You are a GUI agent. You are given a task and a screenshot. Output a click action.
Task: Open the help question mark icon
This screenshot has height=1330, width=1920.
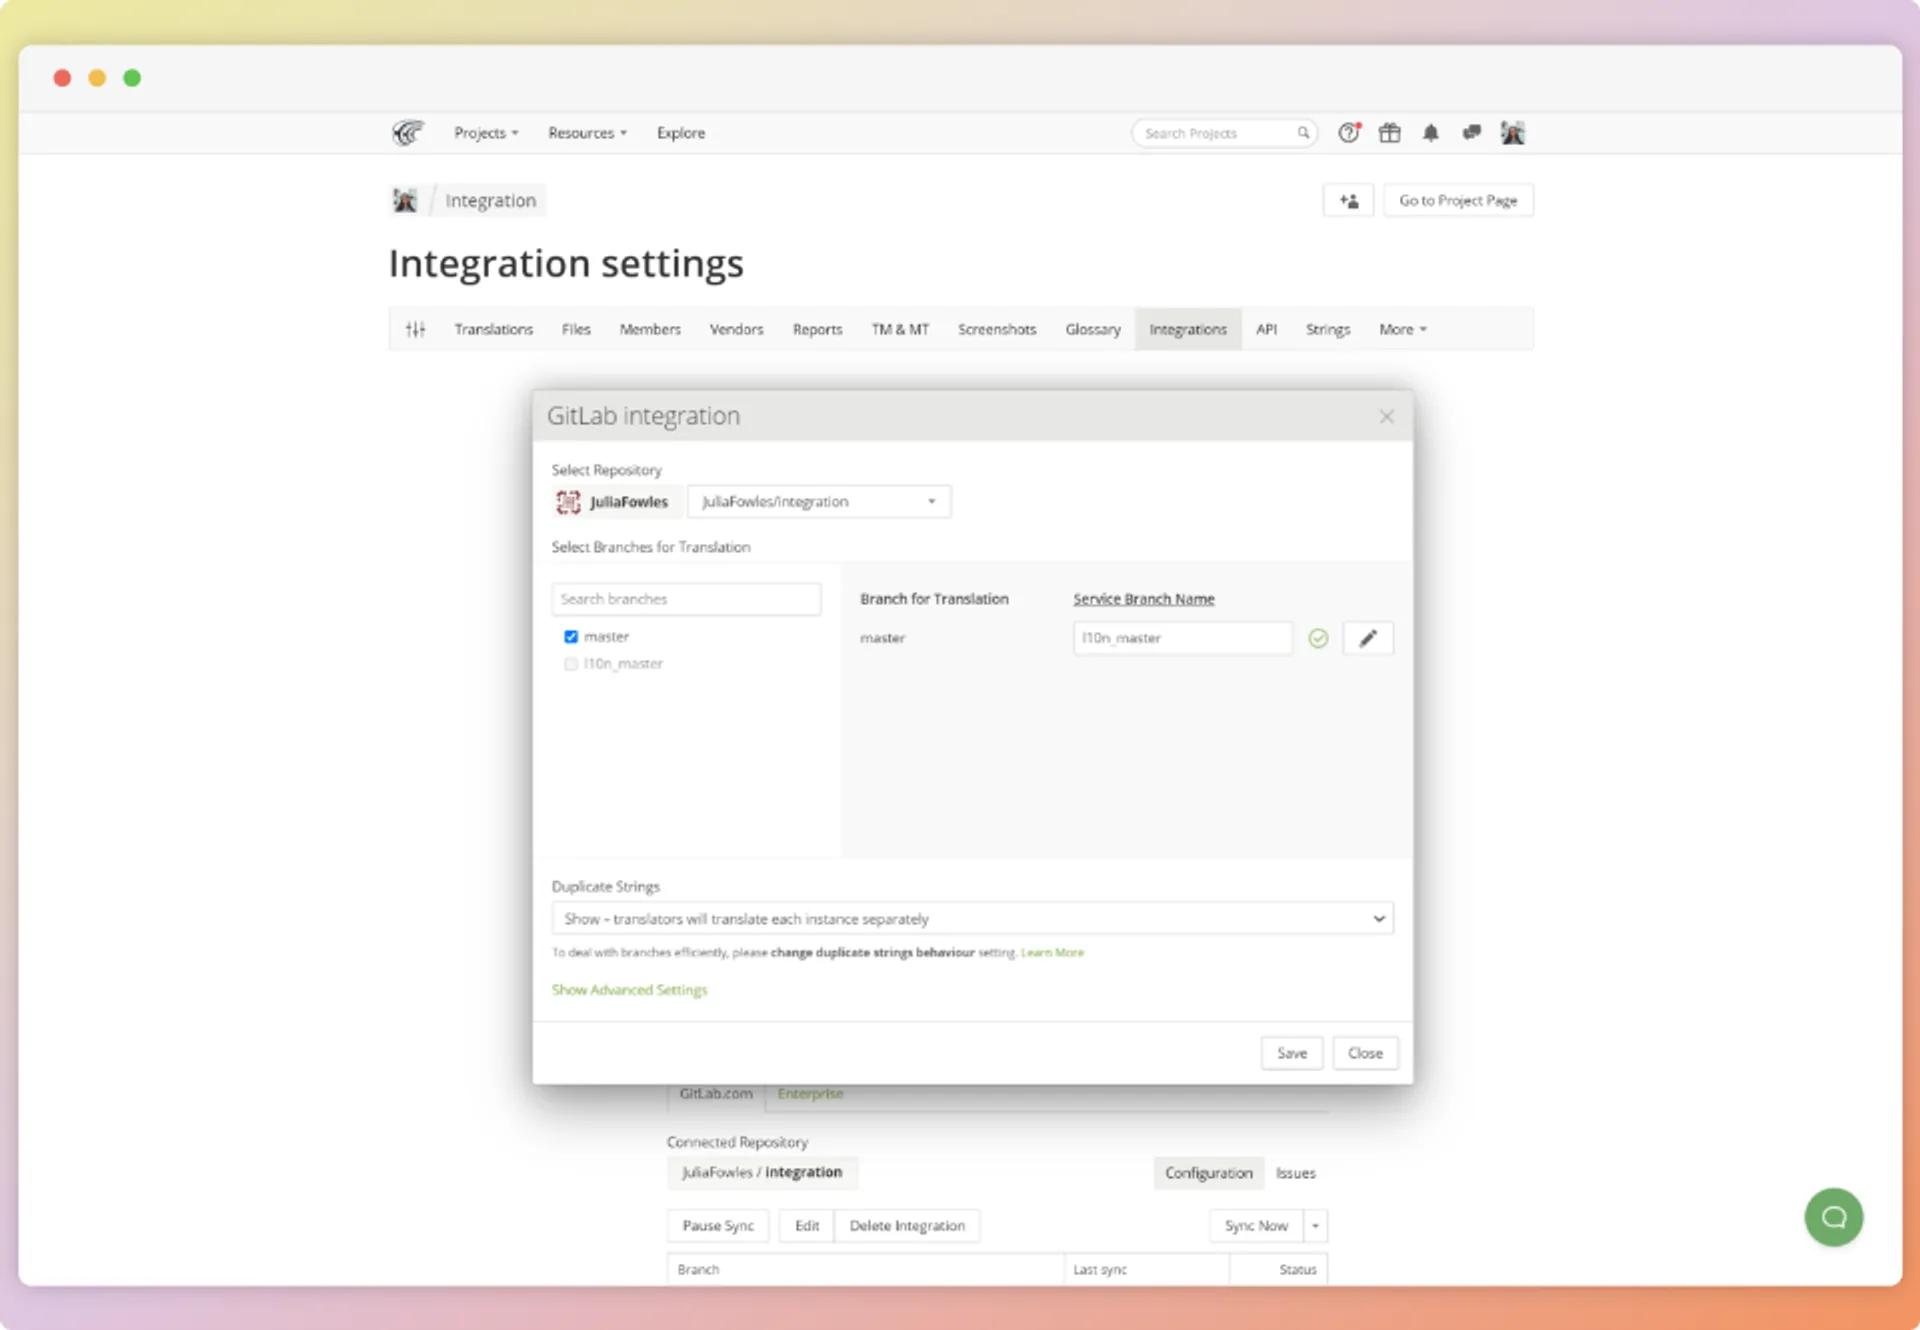1349,133
